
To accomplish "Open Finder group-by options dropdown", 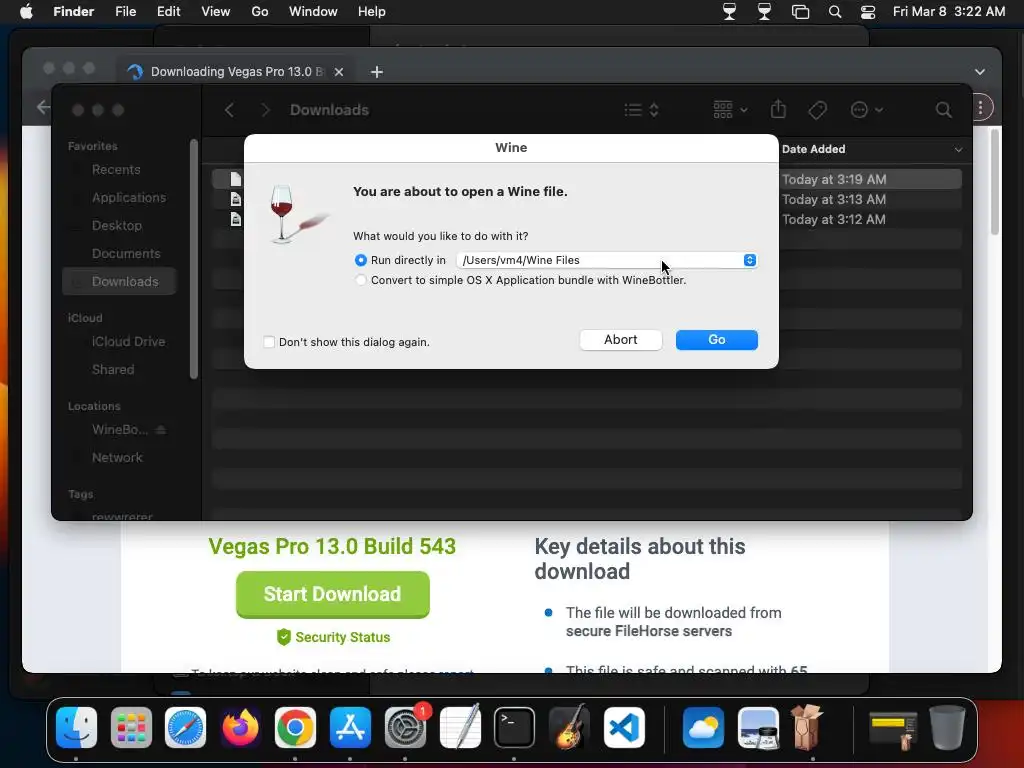I will pos(730,110).
